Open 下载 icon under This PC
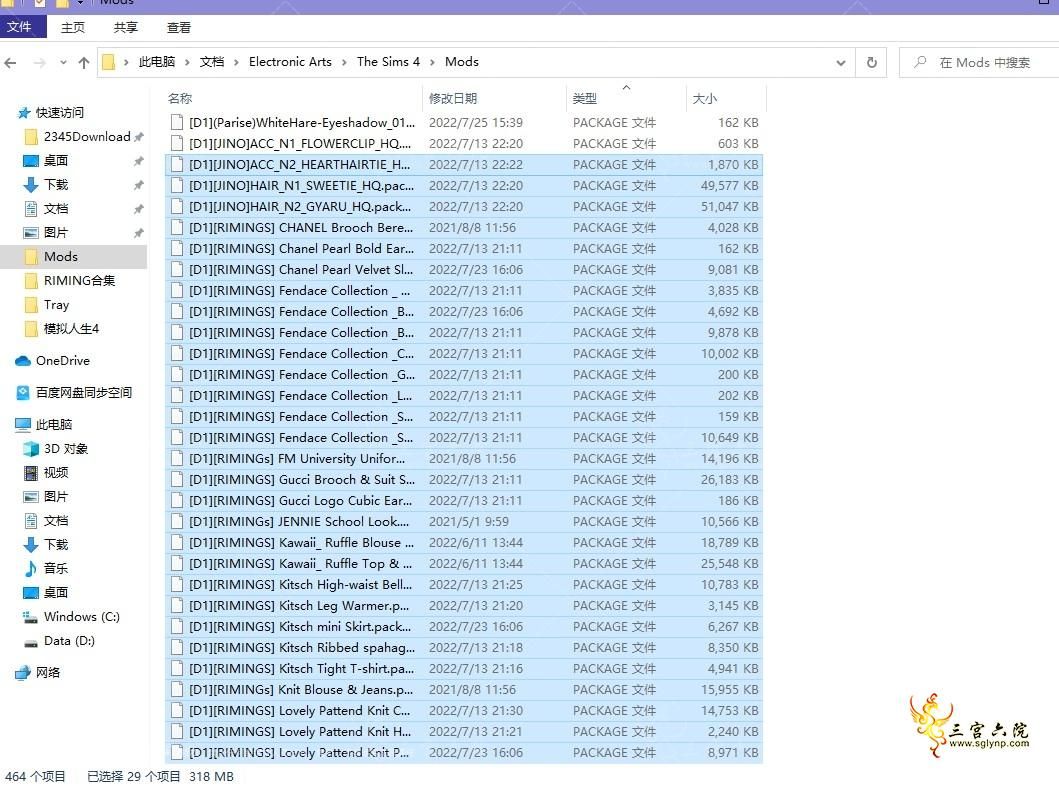This screenshot has height=788, width=1059. click(30, 545)
